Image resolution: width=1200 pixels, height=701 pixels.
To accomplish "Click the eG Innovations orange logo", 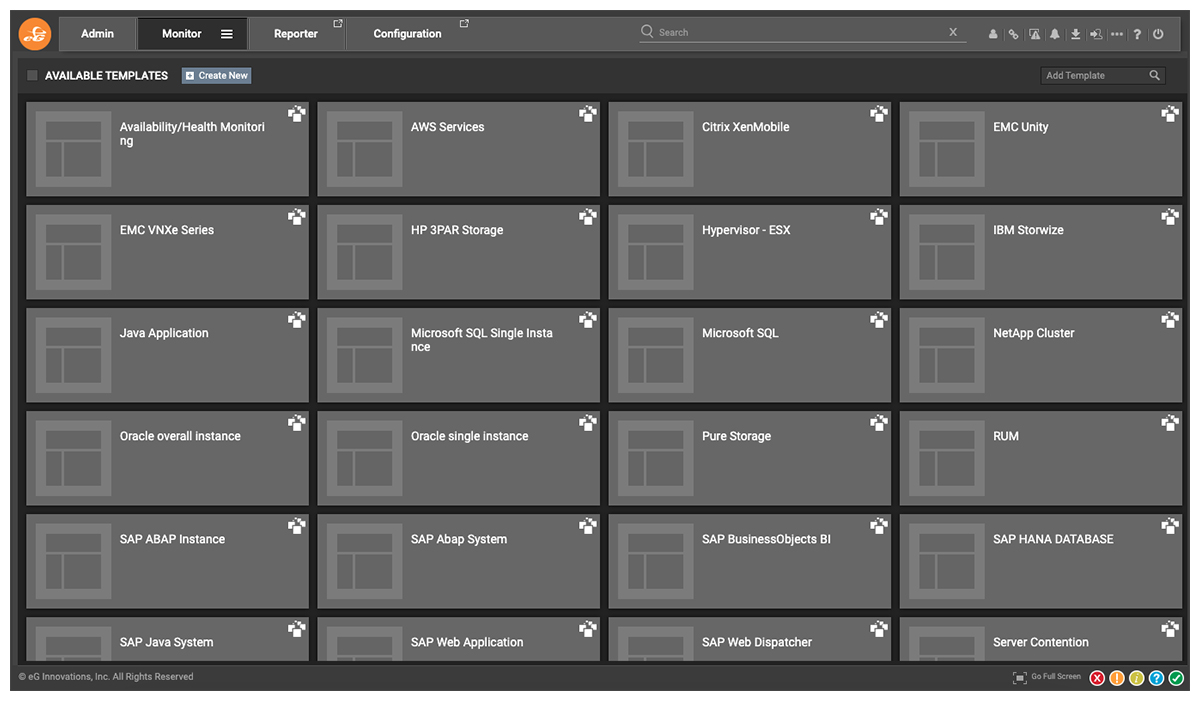I will click(x=35, y=34).
